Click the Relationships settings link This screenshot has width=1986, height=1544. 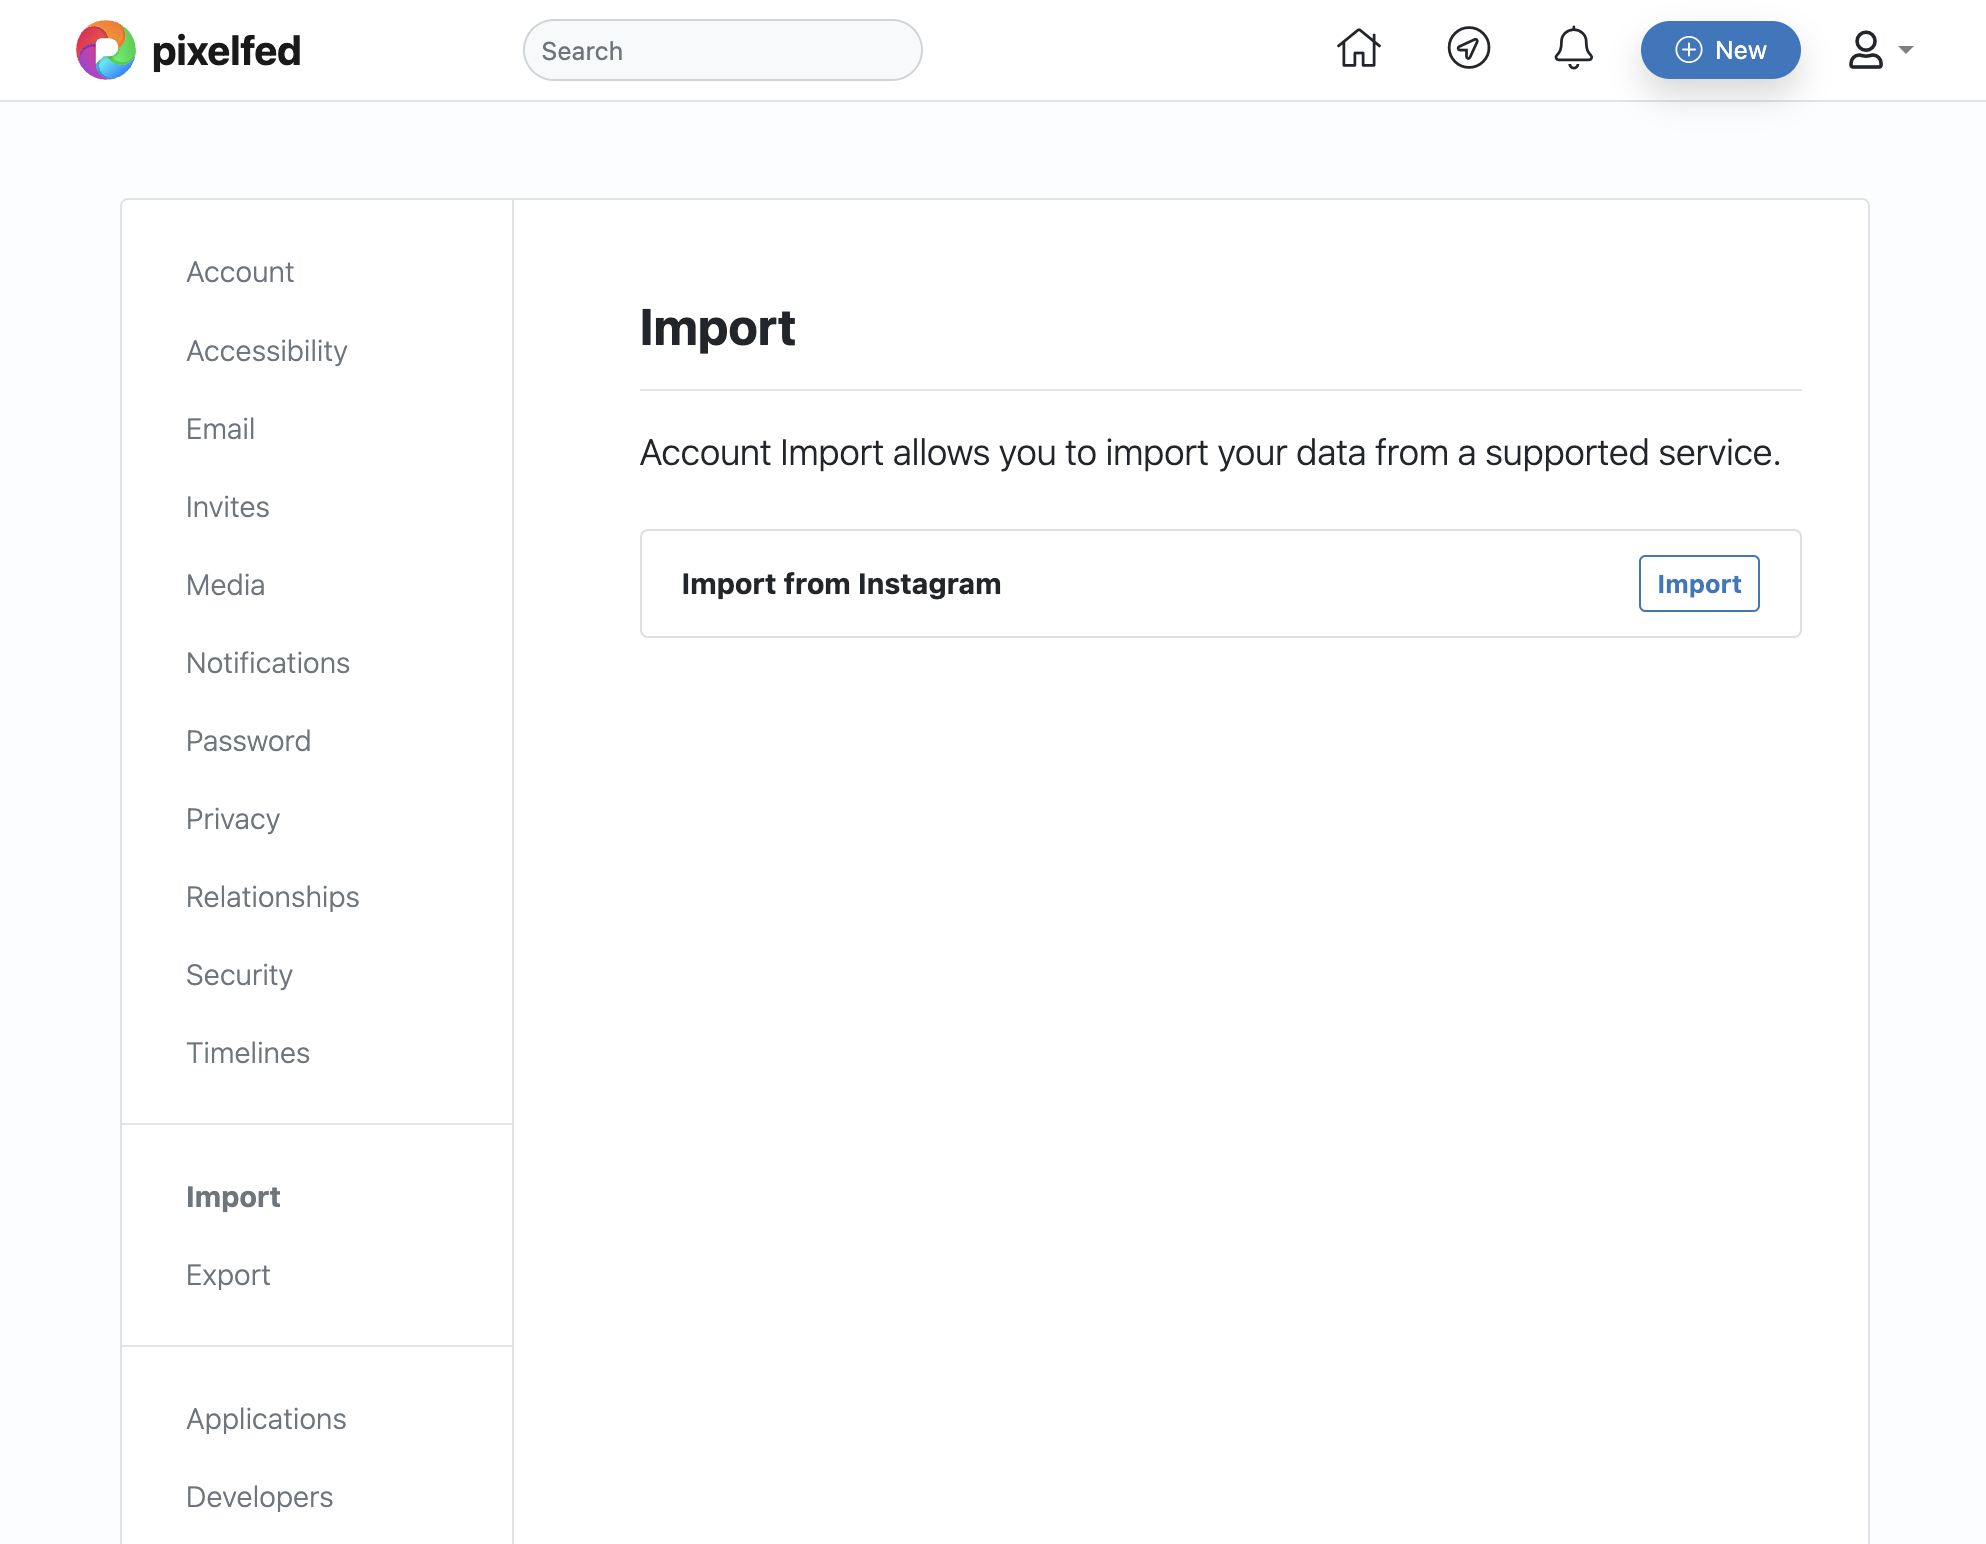272,896
